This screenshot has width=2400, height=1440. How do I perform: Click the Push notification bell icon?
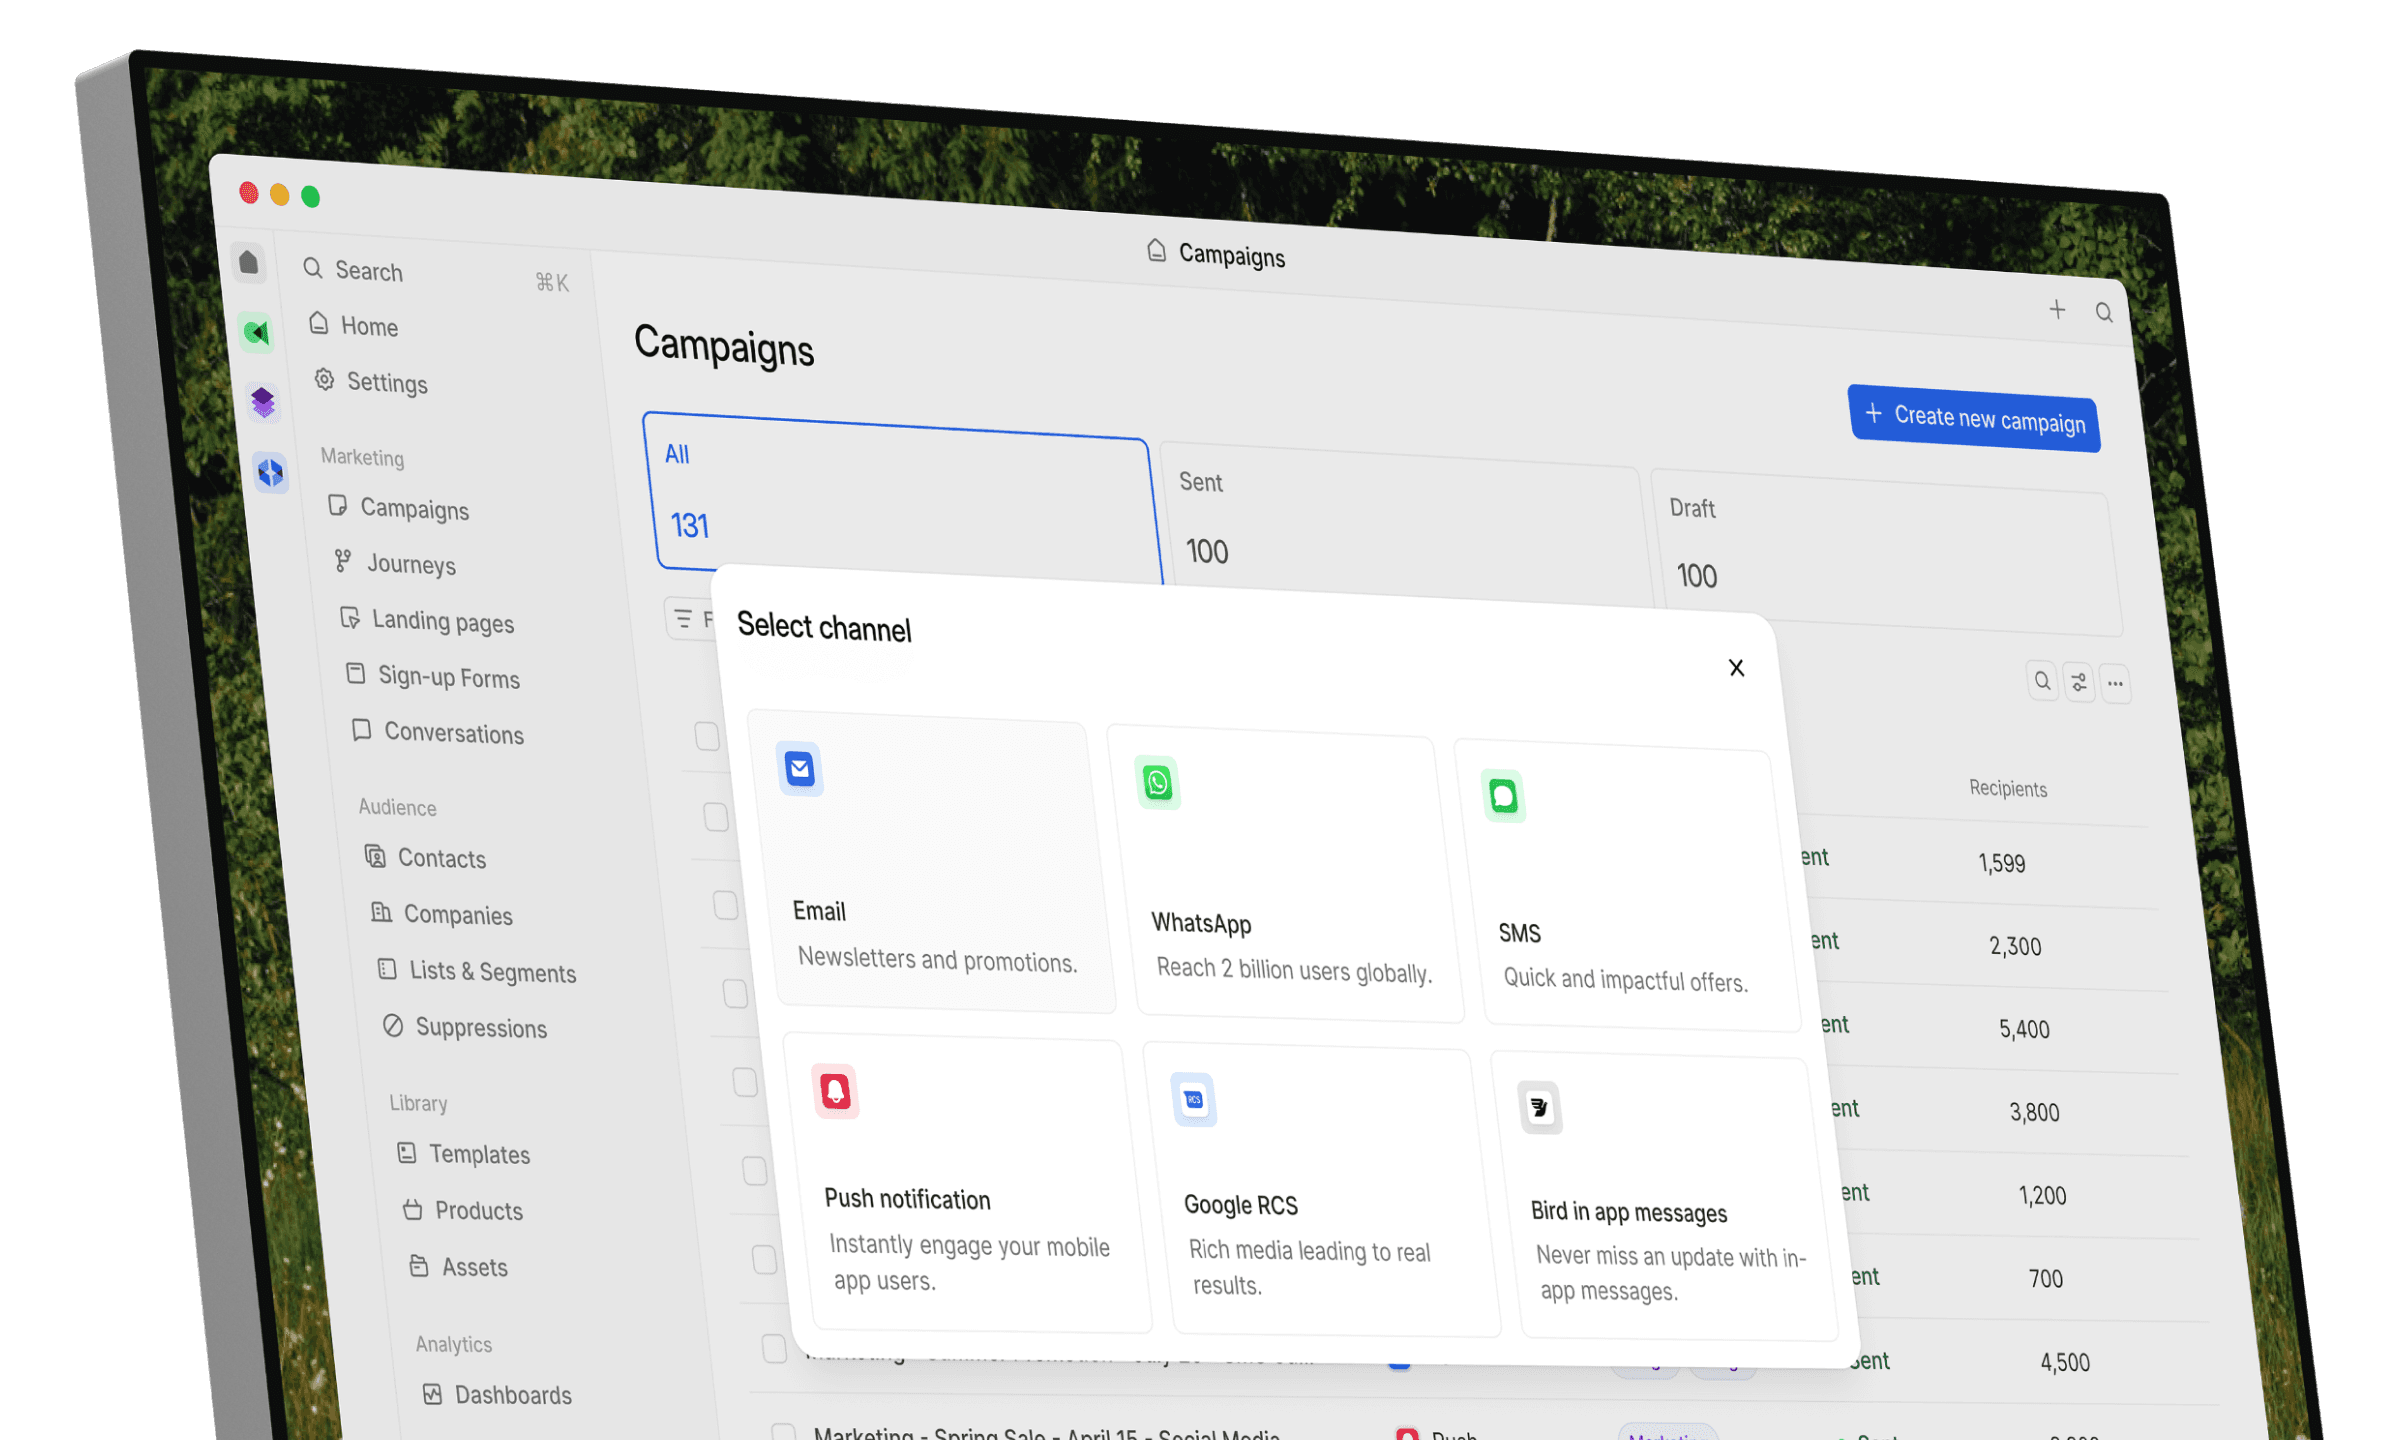[x=835, y=1091]
